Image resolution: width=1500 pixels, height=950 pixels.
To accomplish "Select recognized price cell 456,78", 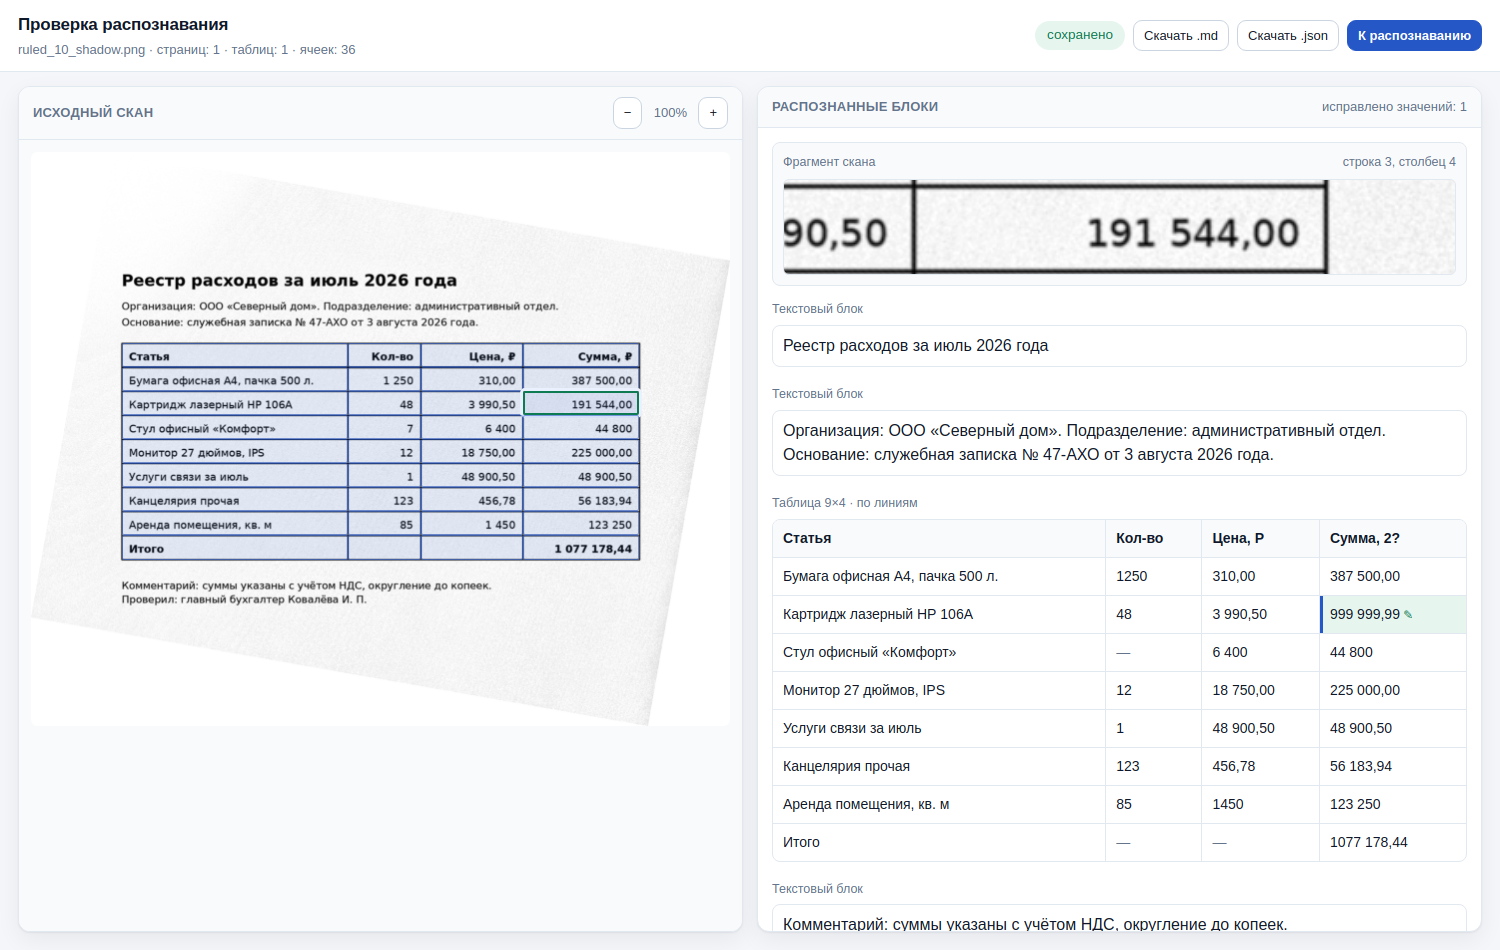I will coord(1261,767).
